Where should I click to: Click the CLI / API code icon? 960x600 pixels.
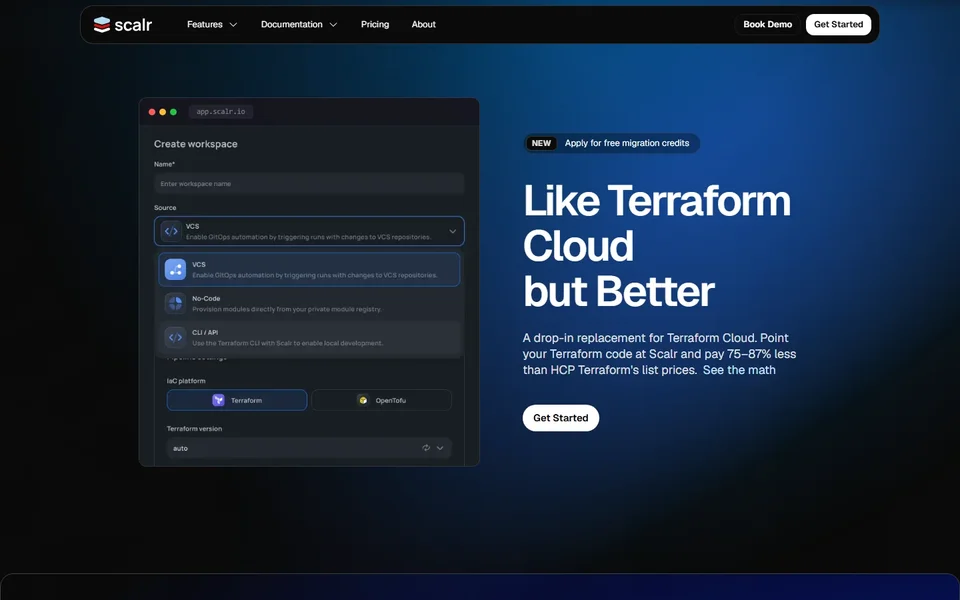pyautogui.click(x=175, y=337)
